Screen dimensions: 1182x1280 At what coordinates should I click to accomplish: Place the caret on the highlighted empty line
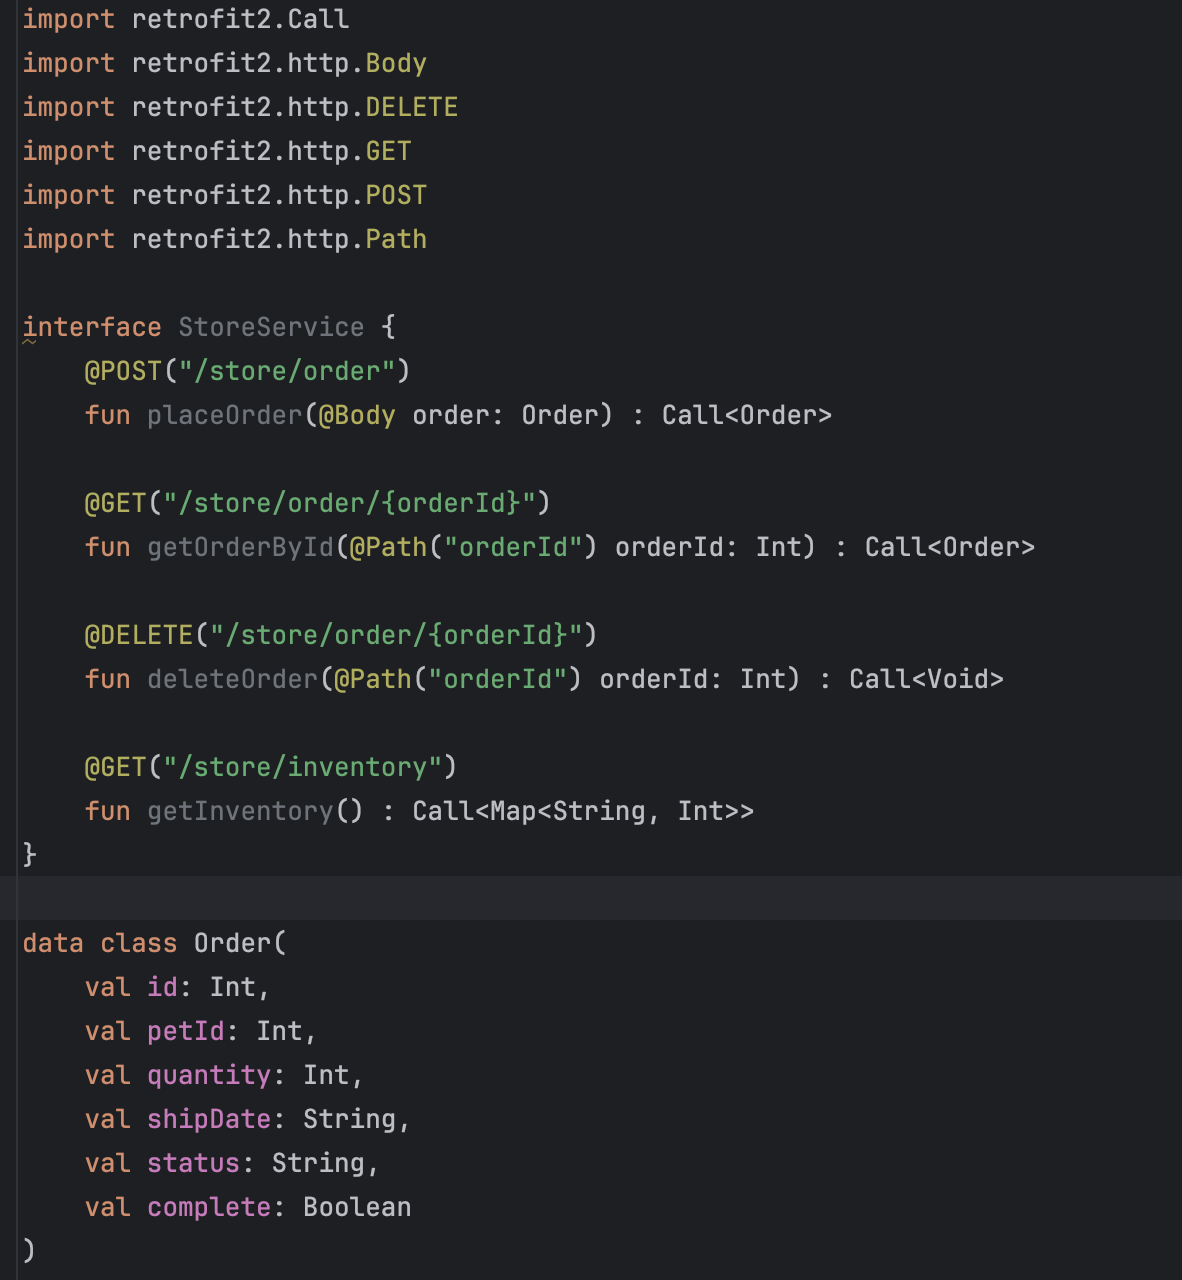click(x=591, y=898)
